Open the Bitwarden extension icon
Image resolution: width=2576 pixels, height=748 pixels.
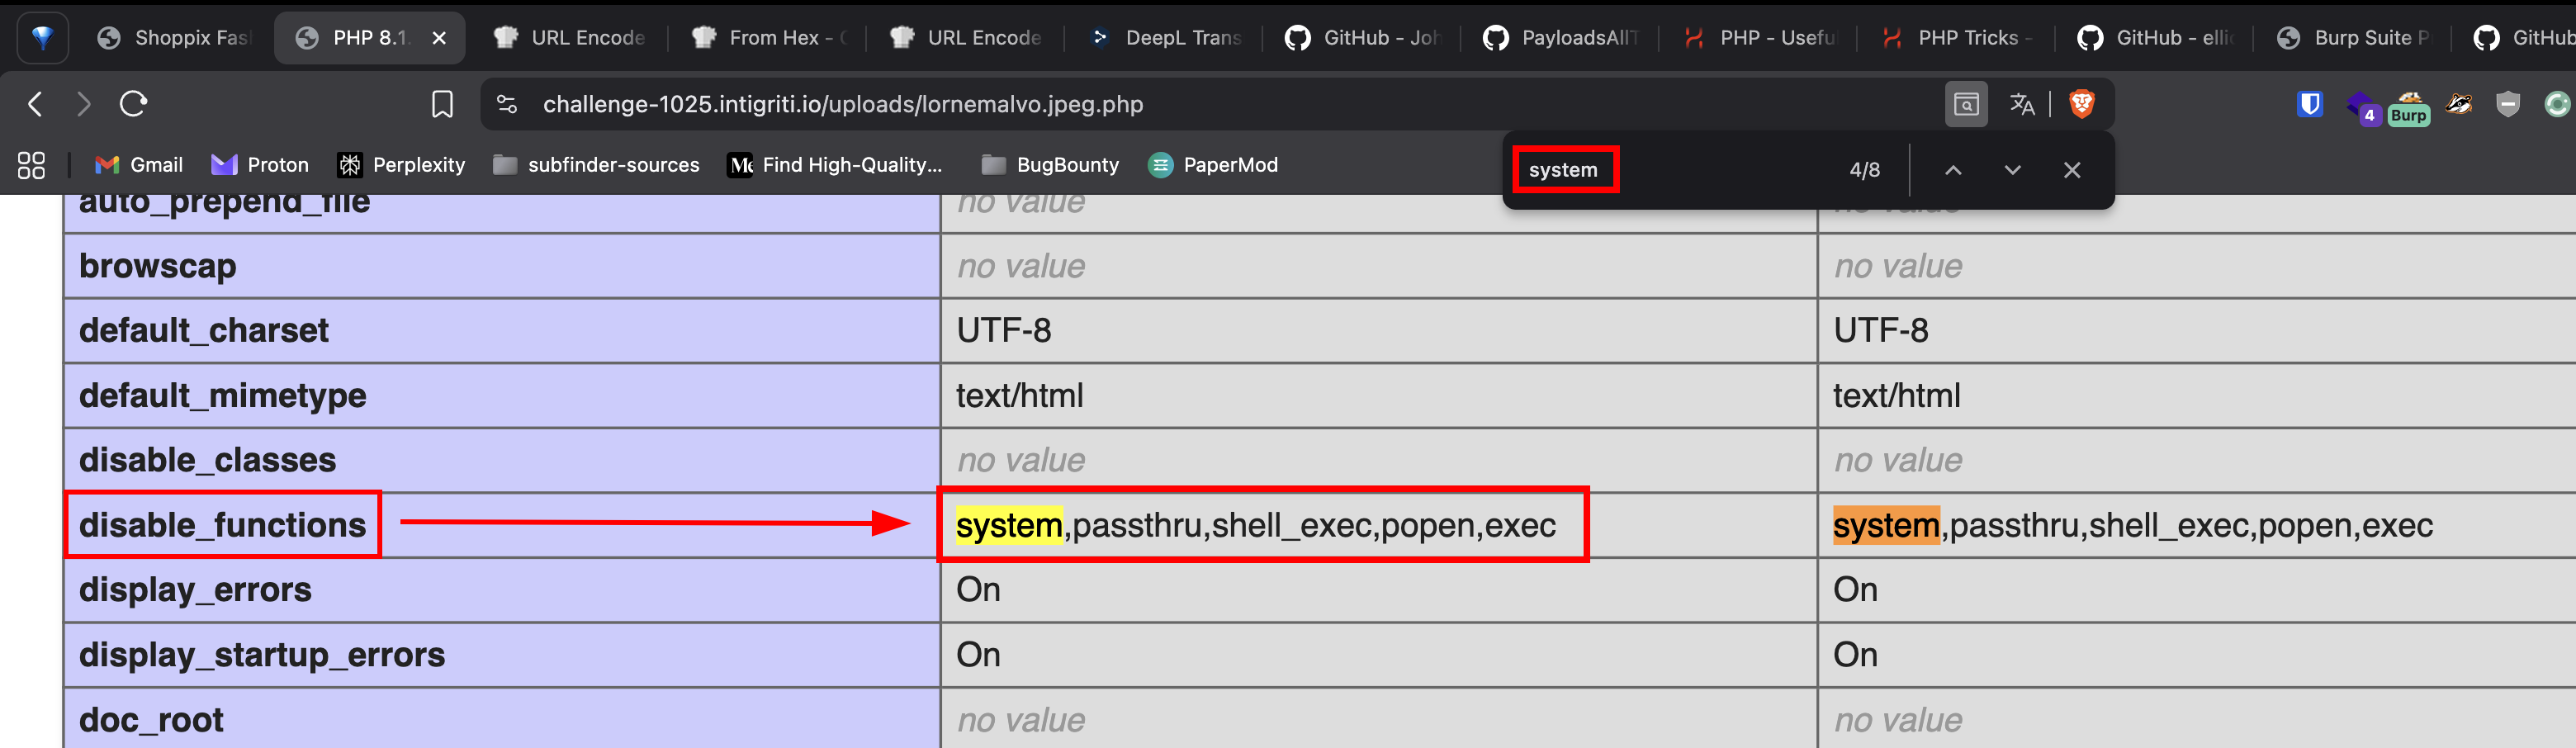pyautogui.click(x=2309, y=104)
